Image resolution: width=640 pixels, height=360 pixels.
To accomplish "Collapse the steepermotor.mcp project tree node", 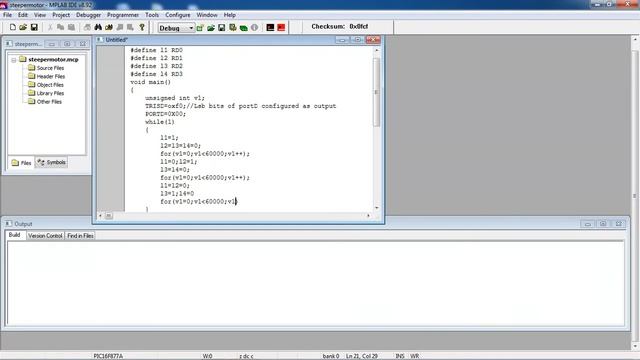I will 14,60.
